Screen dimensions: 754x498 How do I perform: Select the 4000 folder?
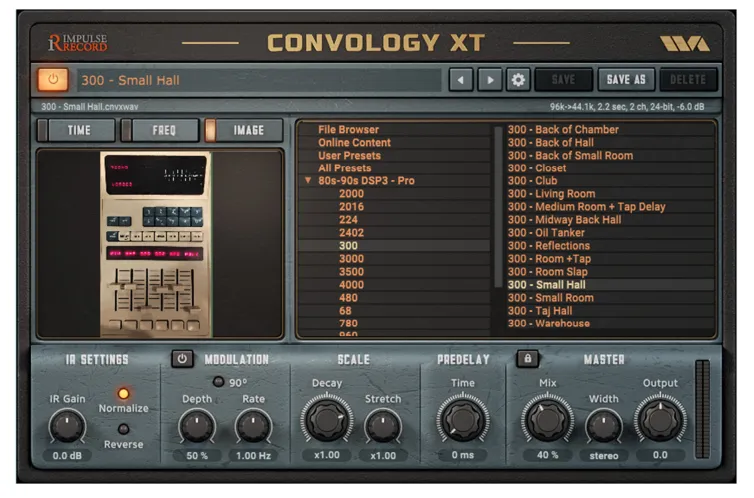[352, 285]
